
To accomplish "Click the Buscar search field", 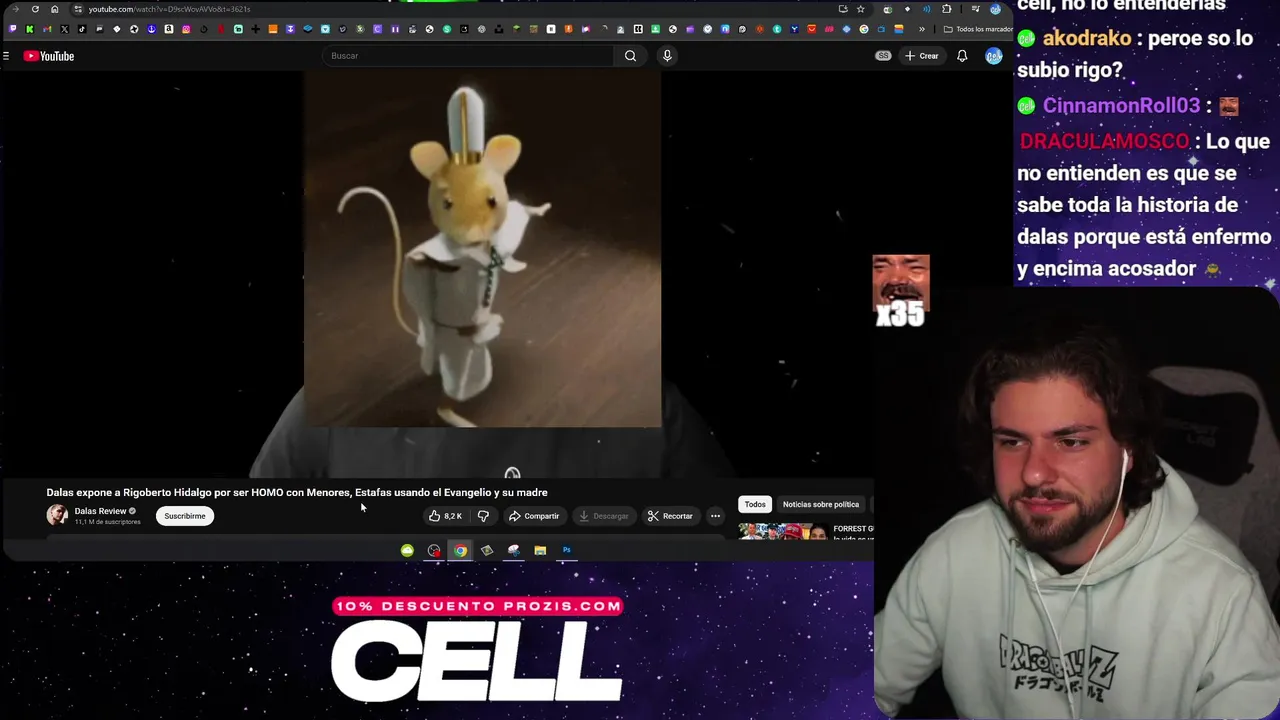I will tap(469, 56).
